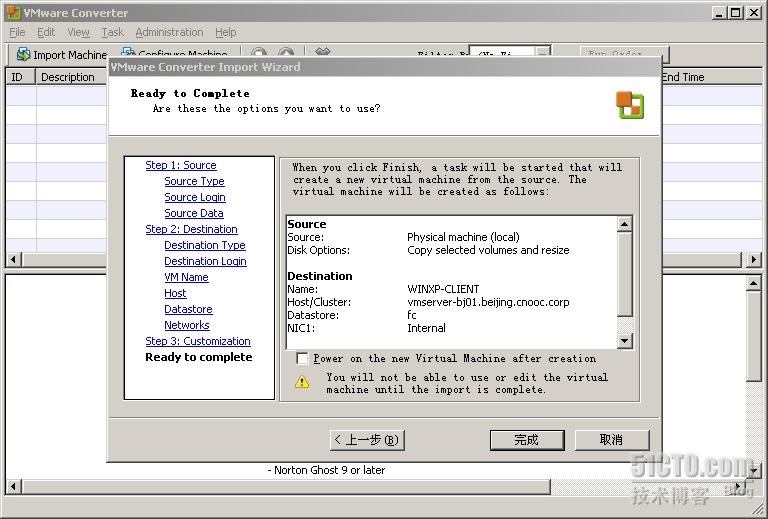
Task: Click the VMware logo icon in wizard header
Action: (x=630, y=105)
